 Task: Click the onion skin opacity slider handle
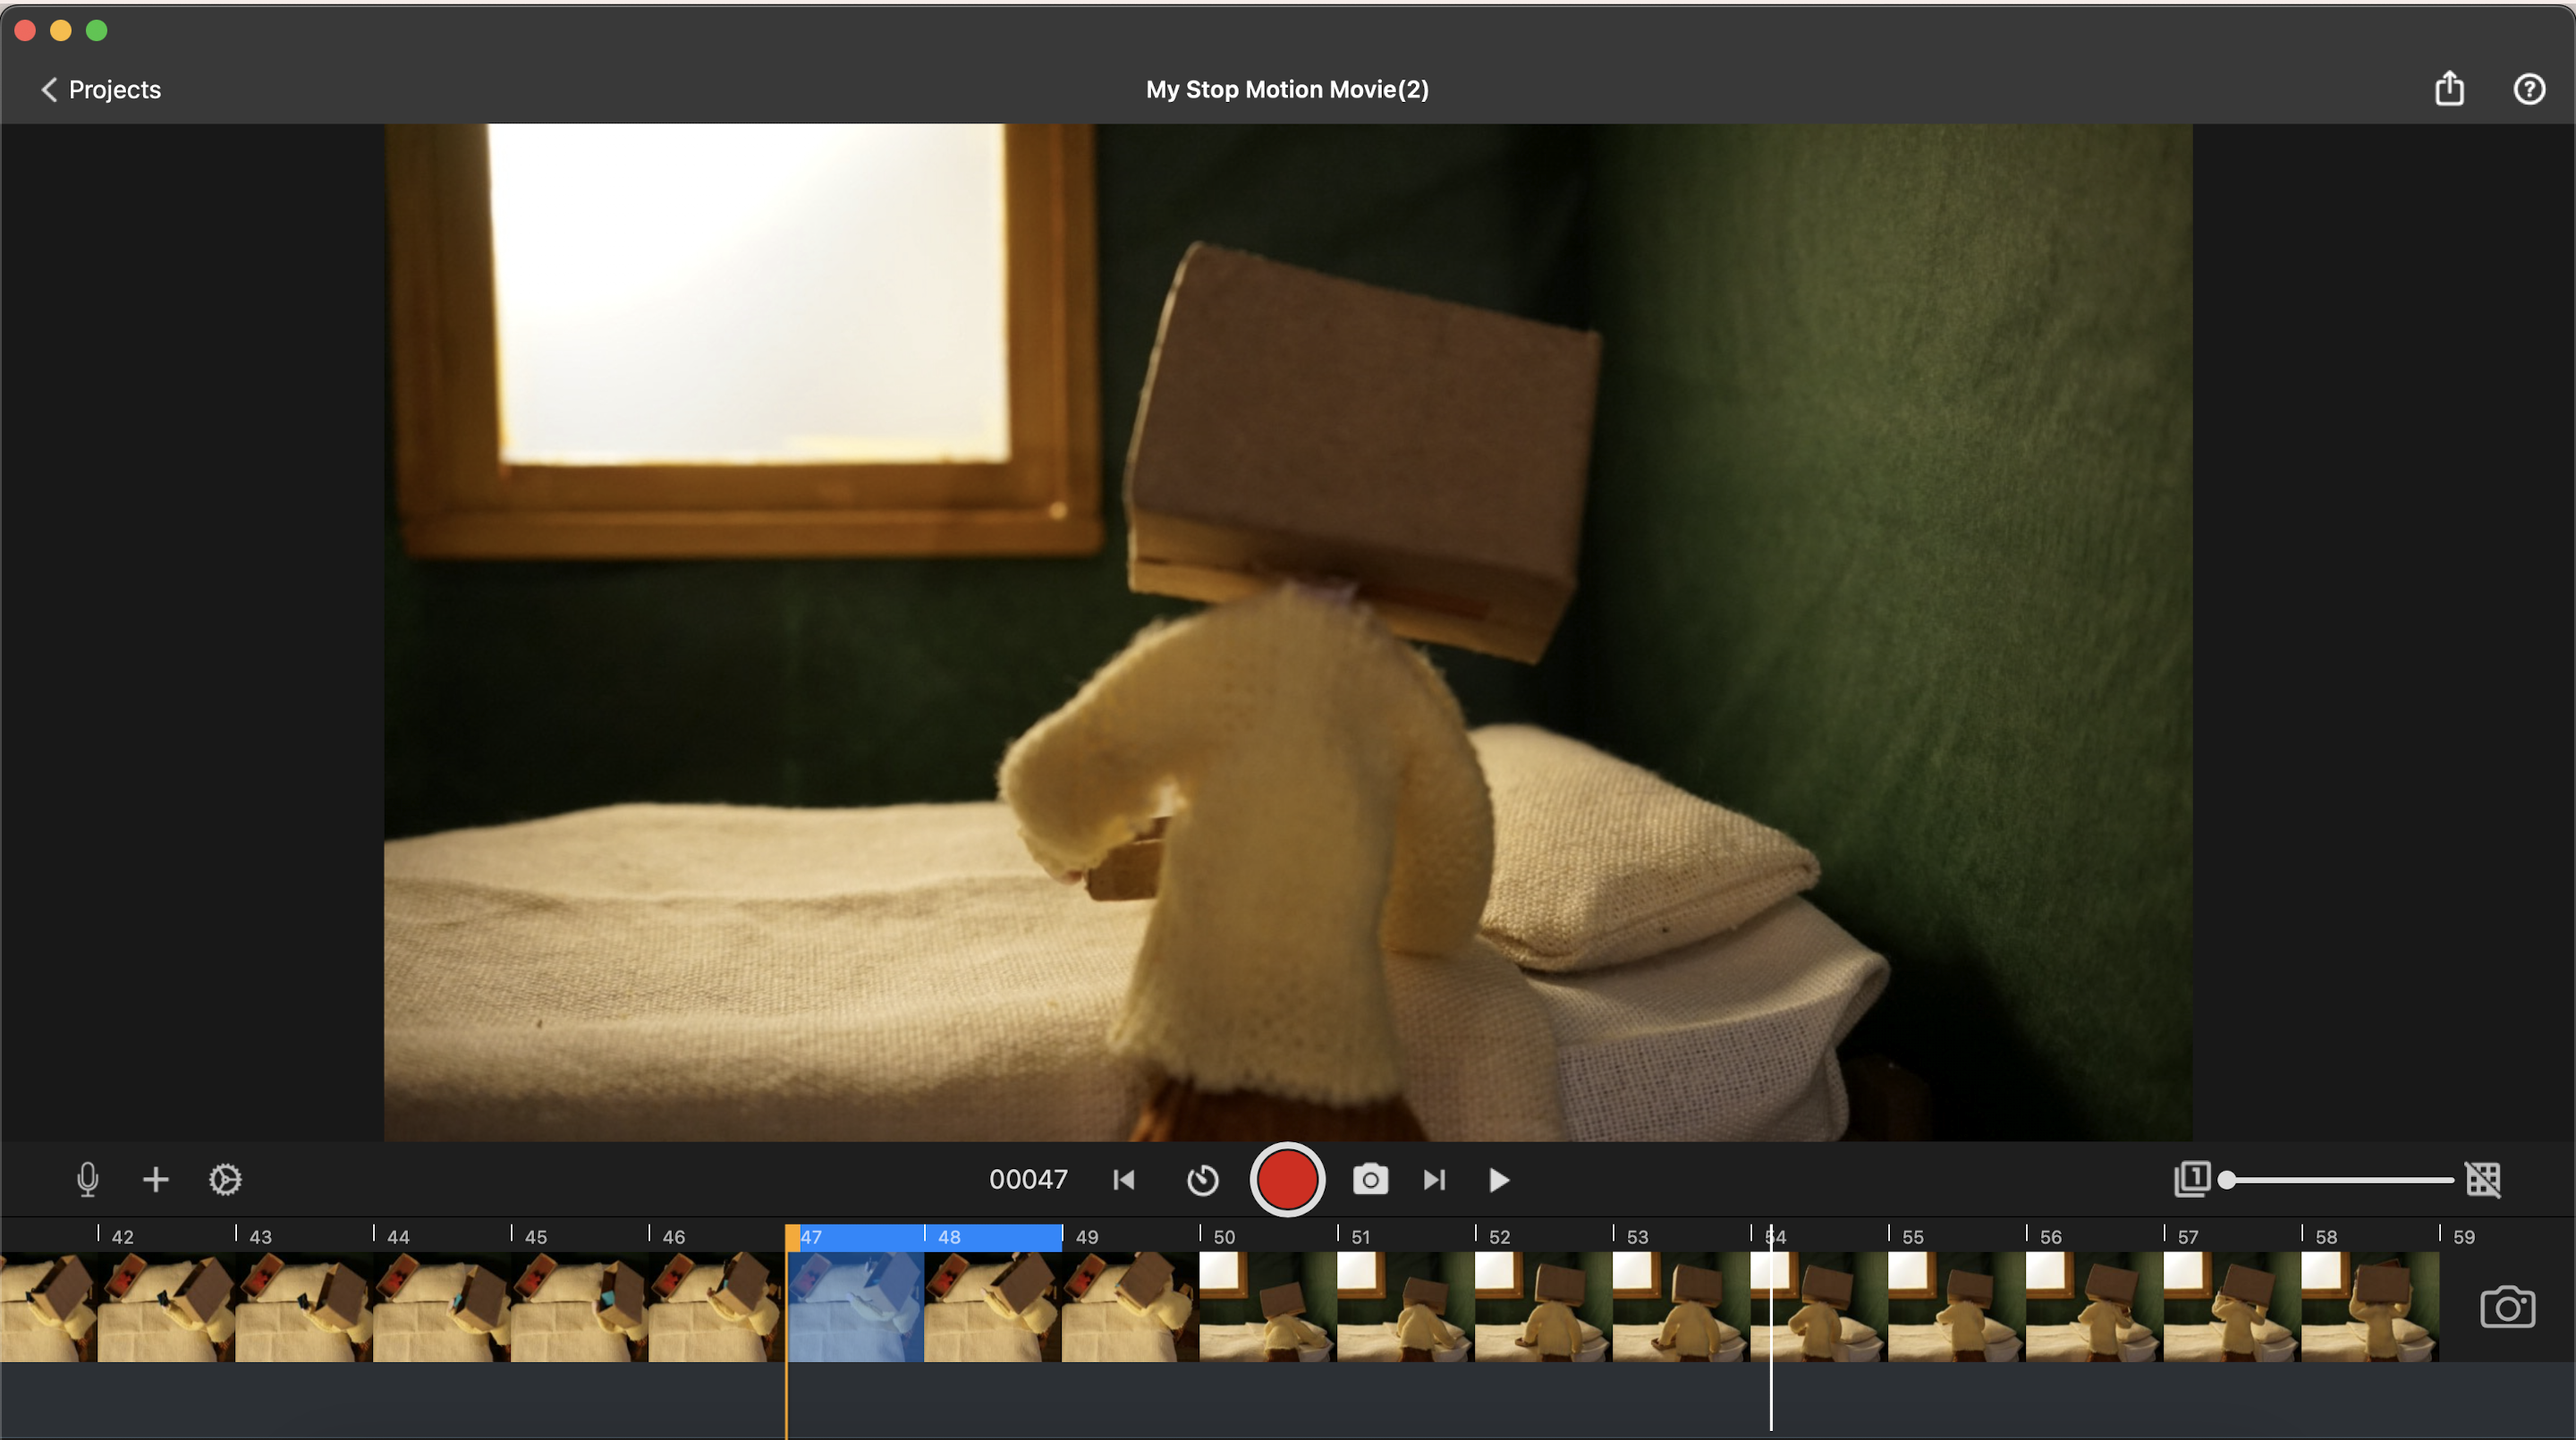pyautogui.click(x=2227, y=1180)
